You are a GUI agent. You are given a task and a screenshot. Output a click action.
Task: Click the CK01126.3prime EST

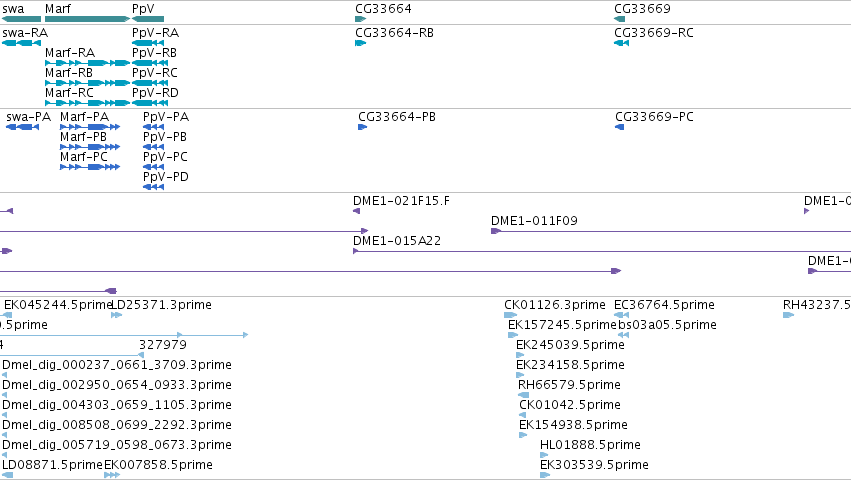510,315
